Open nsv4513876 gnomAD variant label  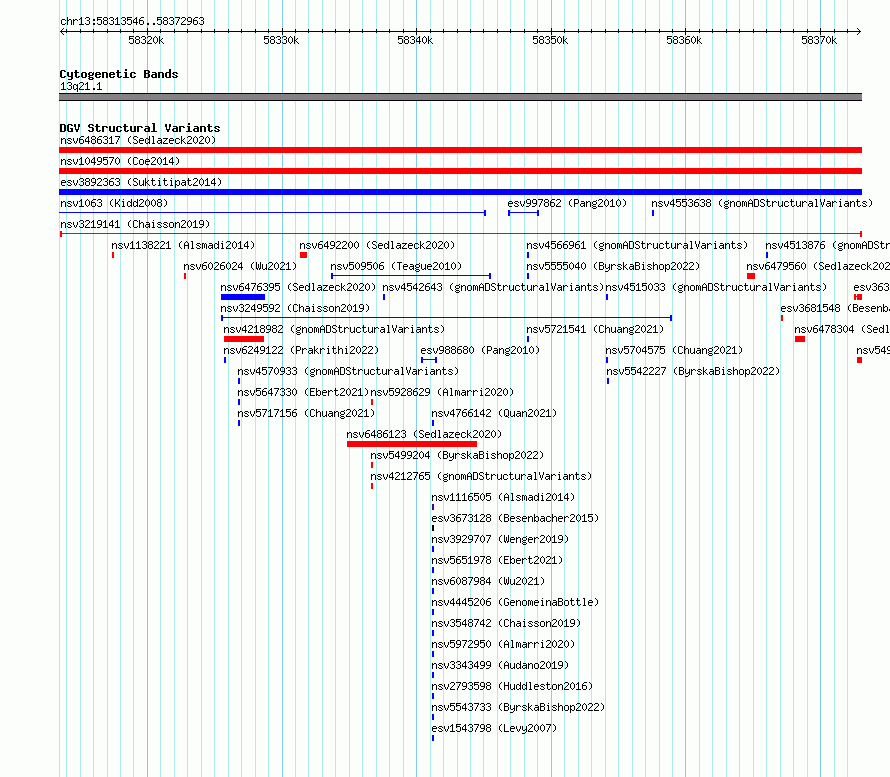828,245
